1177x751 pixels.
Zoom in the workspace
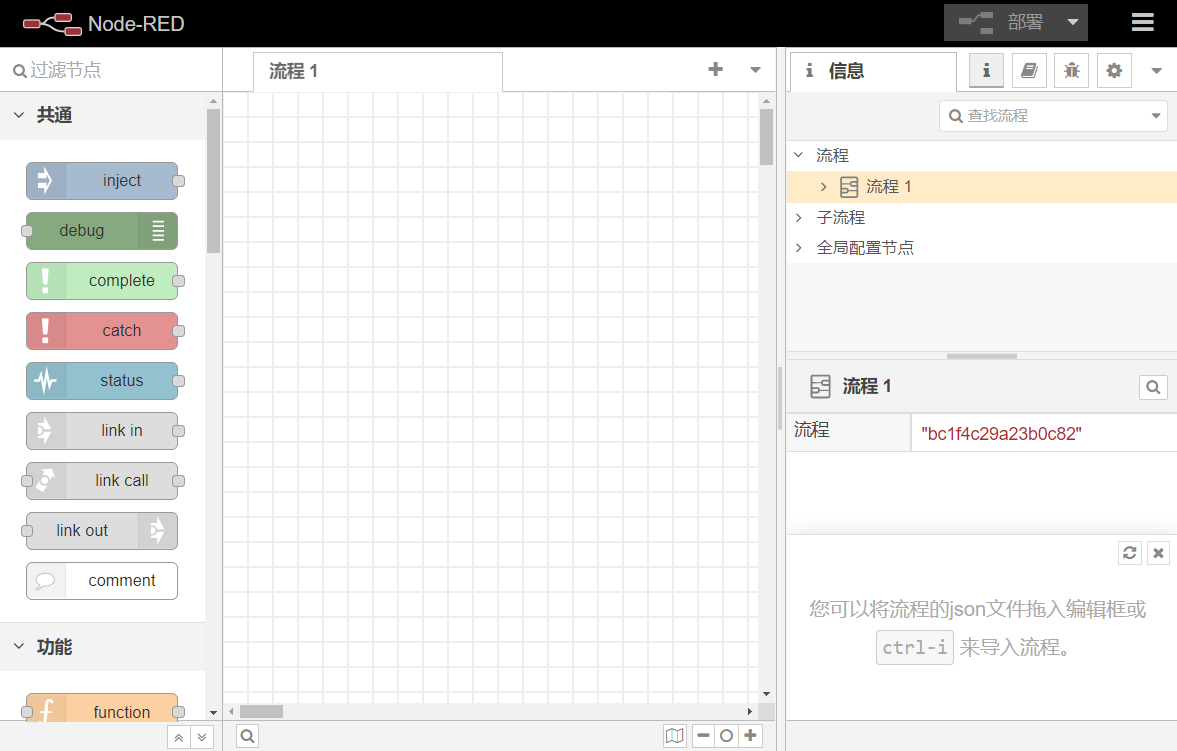point(750,736)
